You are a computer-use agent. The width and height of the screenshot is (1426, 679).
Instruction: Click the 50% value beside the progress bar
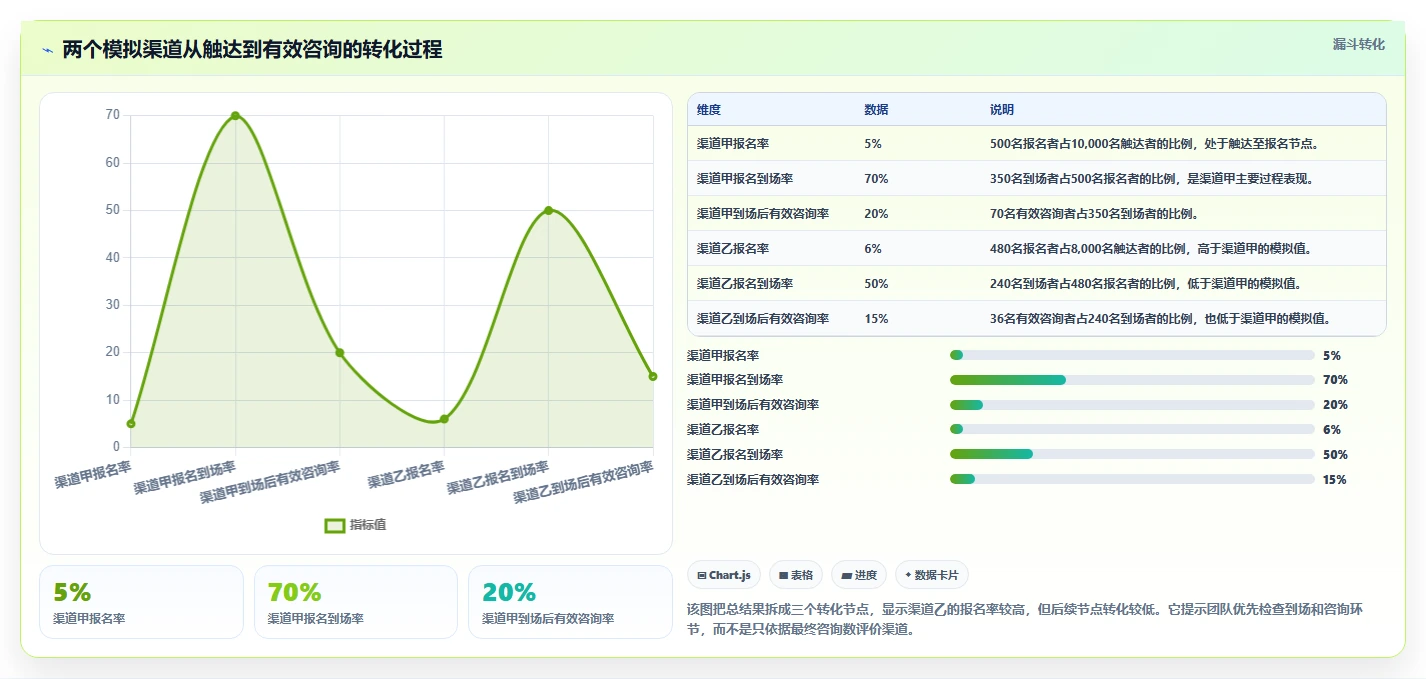click(x=1335, y=454)
